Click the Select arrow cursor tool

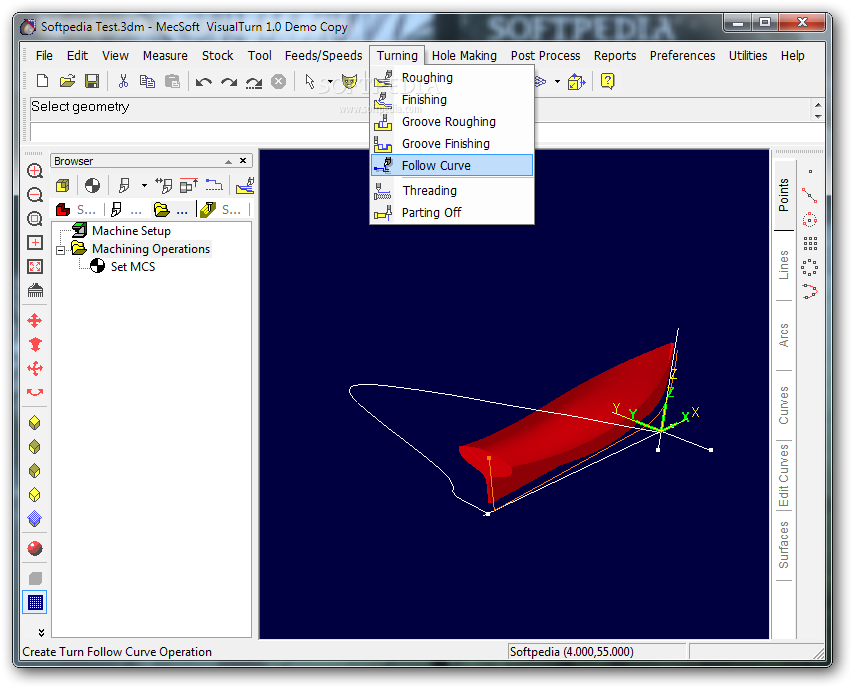point(310,82)
